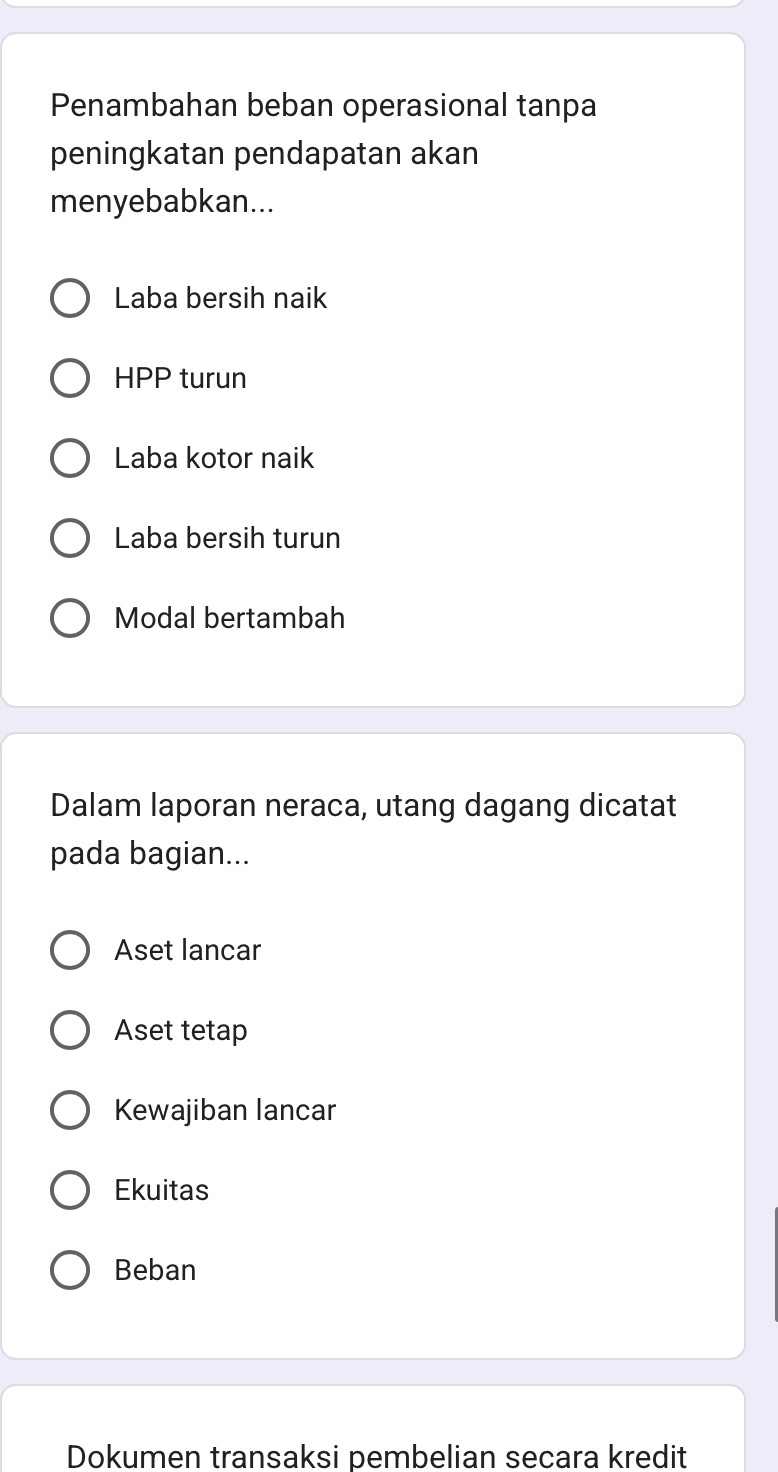The image size is (778, 1472).
Task: Select 'Beban' radio button
Action: tap(70, 1270)
